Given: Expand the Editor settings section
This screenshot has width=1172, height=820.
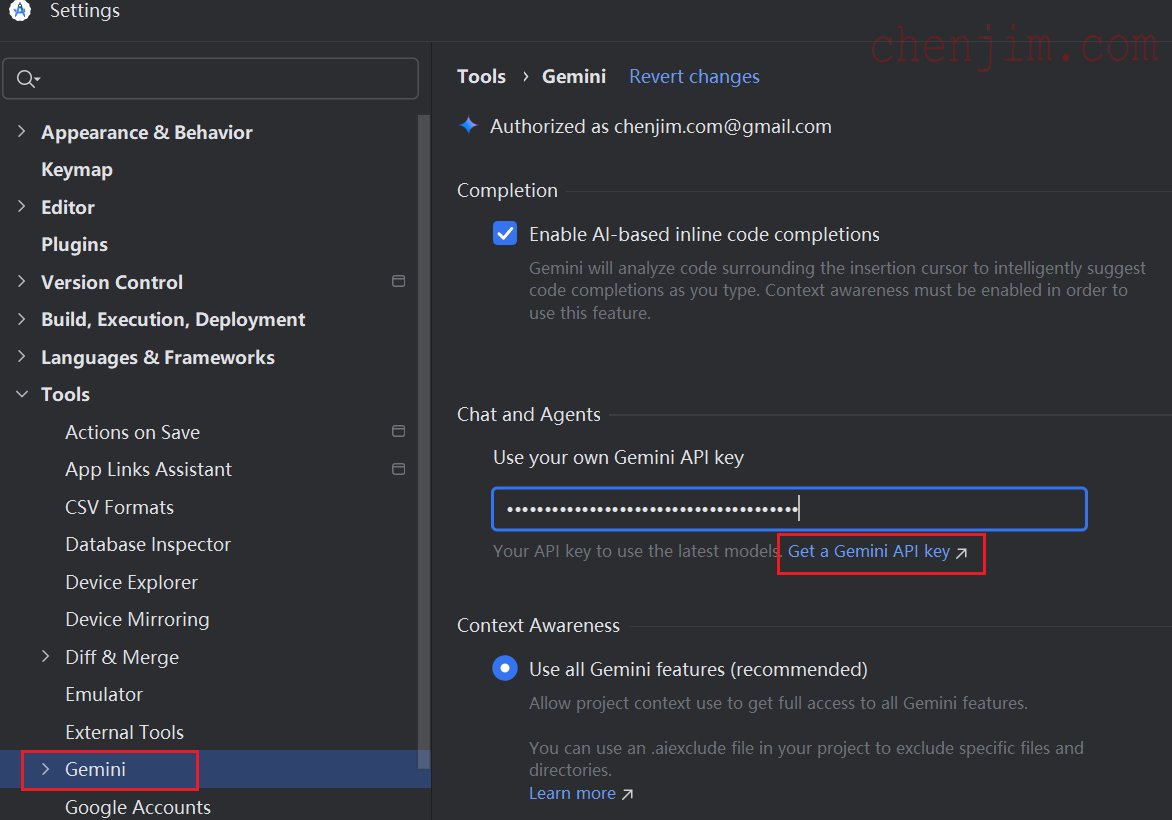Looking at the screenshot, I should point(22,206).
